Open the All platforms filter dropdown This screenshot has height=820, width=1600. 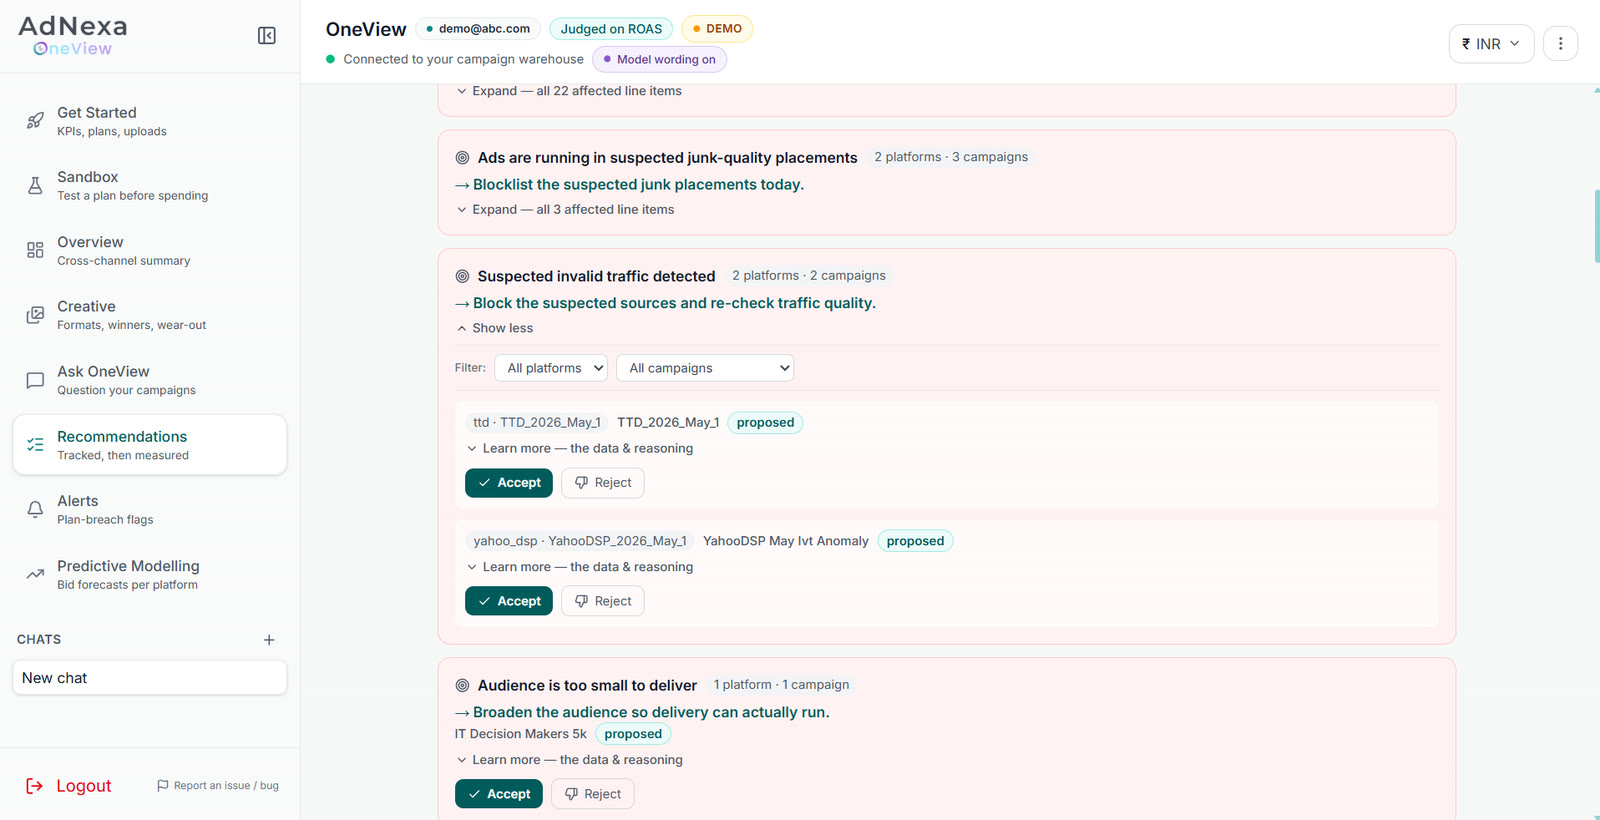(551, 368)
